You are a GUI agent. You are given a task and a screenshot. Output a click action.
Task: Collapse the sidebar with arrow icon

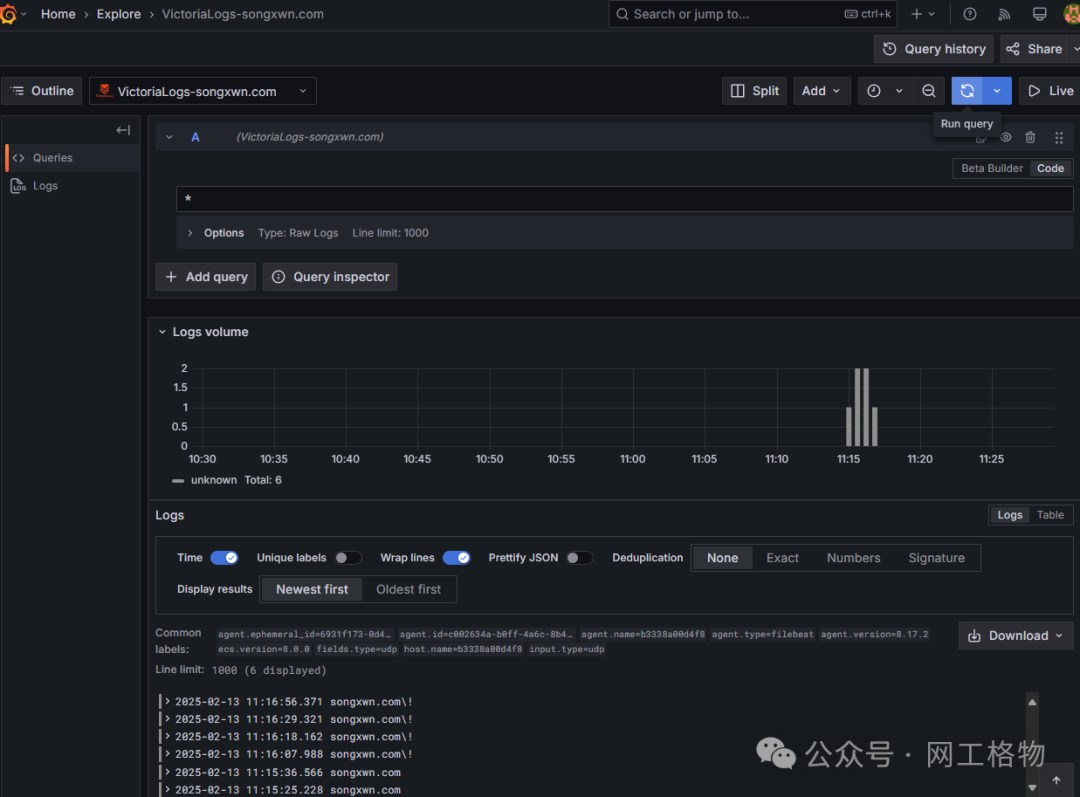pos(123,130)
